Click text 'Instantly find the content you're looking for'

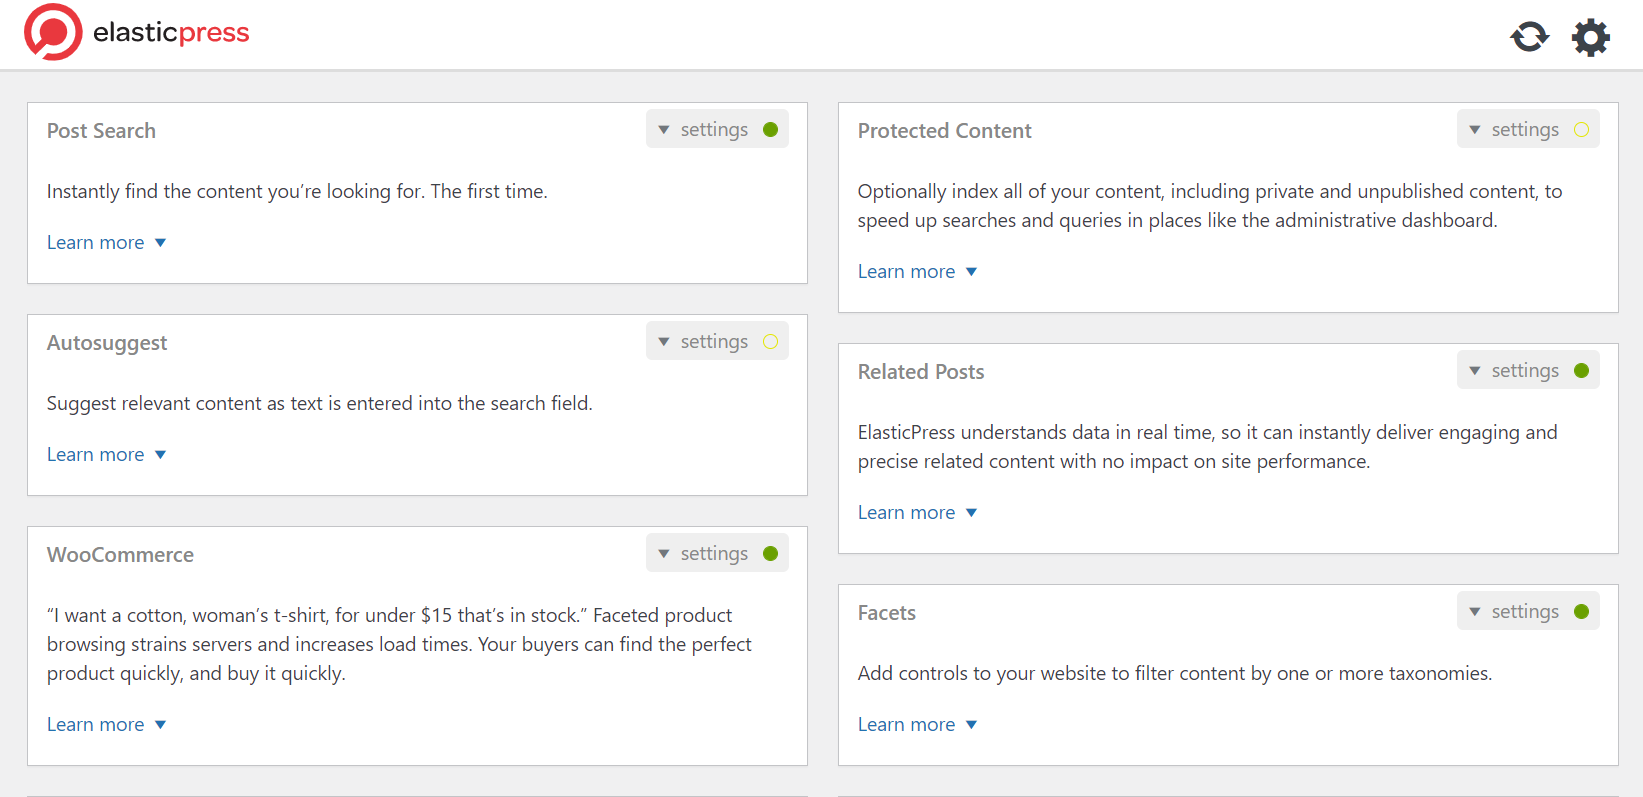235,191
